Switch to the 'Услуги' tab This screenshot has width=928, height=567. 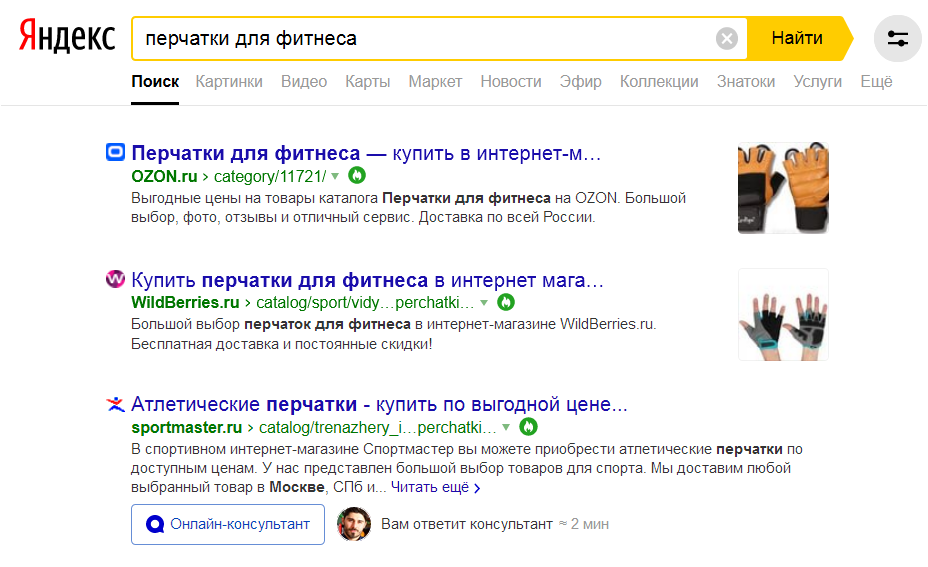(x=817, y=82)
